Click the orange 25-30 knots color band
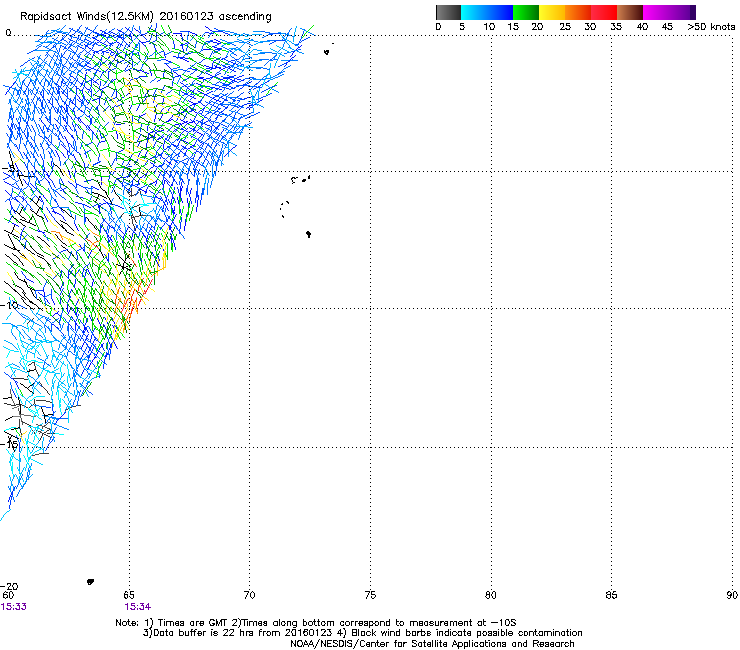Viewport: 740px width, 650px height. tap(578, 12)
